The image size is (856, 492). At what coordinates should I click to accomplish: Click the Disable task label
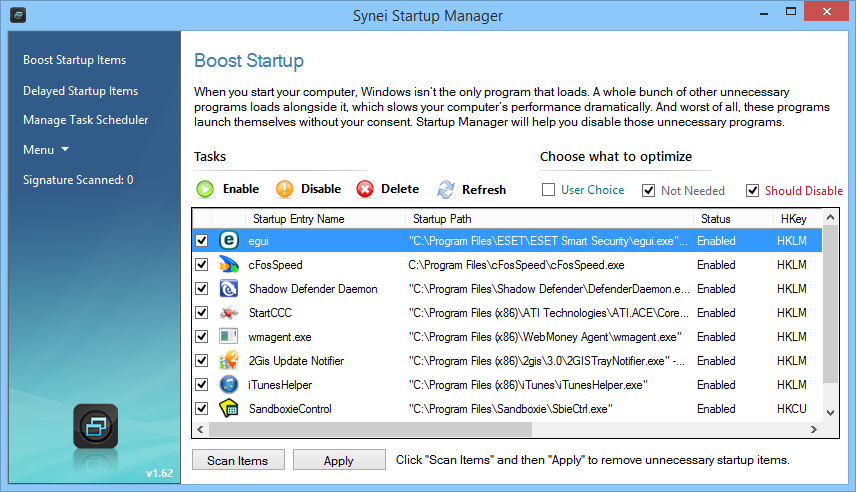(321, 189)
